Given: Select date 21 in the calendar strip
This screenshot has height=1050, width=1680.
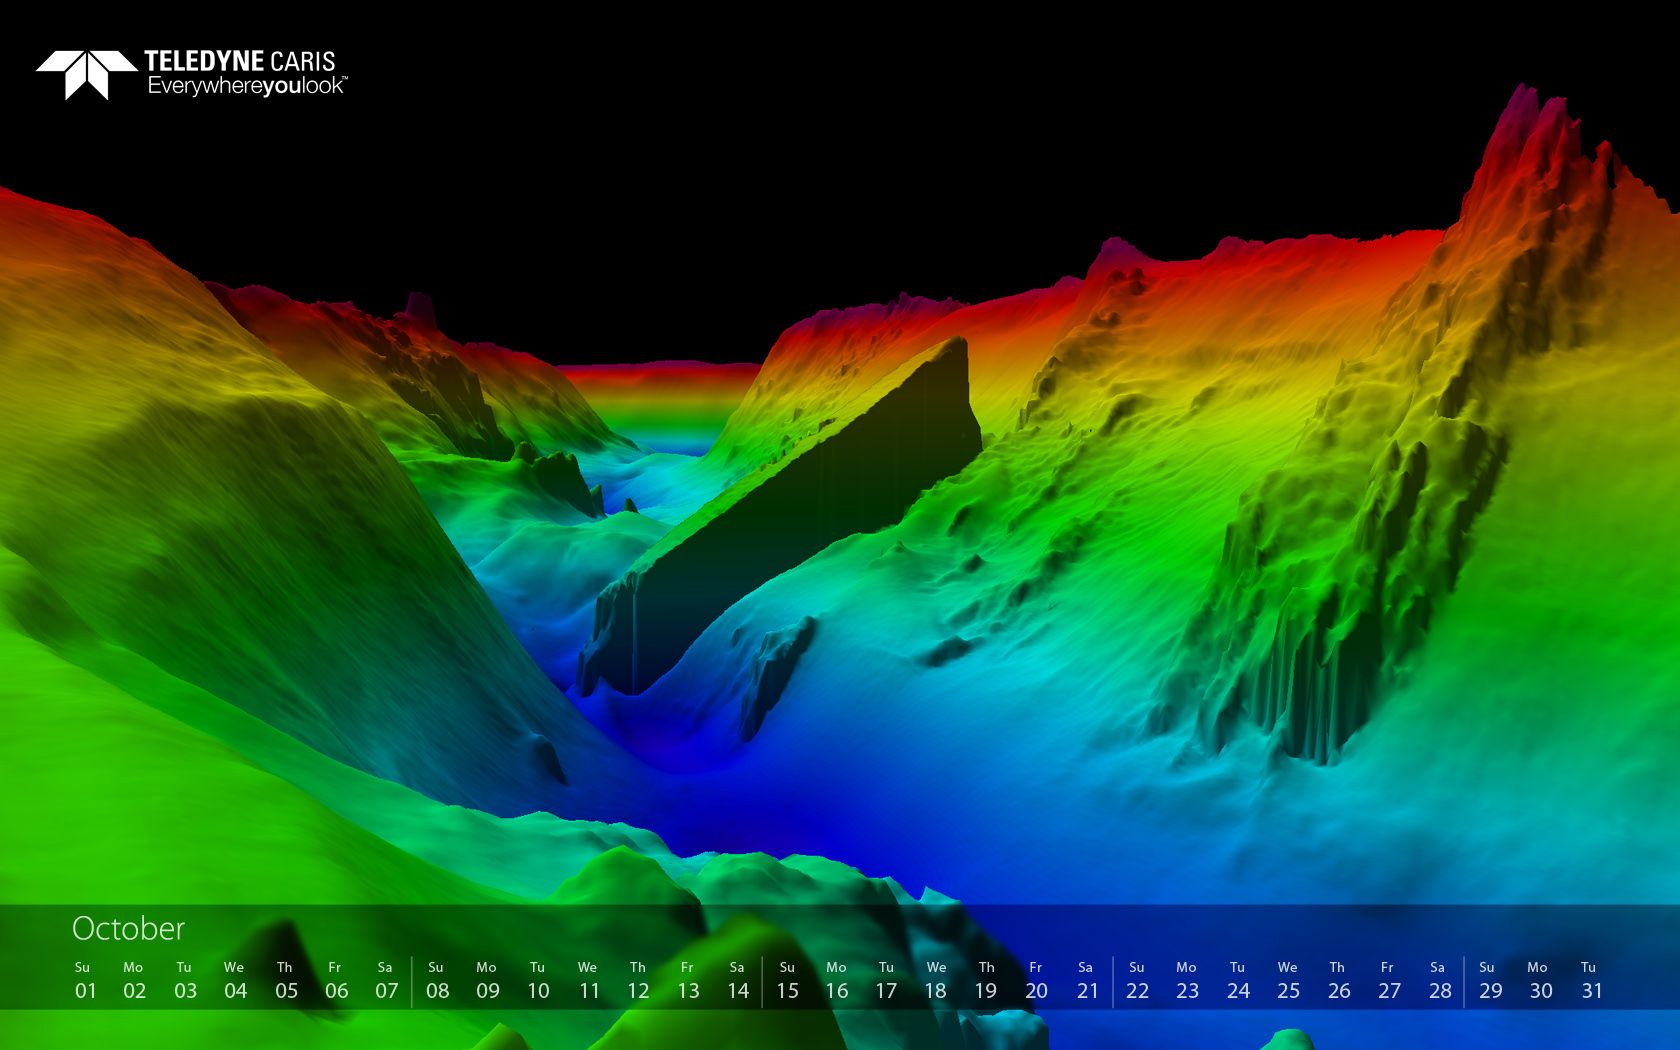Looking at the screenshot, I should (1087, 991).
